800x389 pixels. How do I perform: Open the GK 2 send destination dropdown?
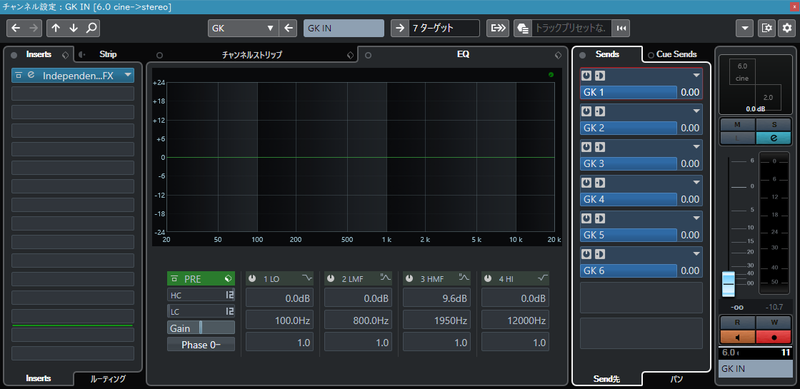point(696,111)
